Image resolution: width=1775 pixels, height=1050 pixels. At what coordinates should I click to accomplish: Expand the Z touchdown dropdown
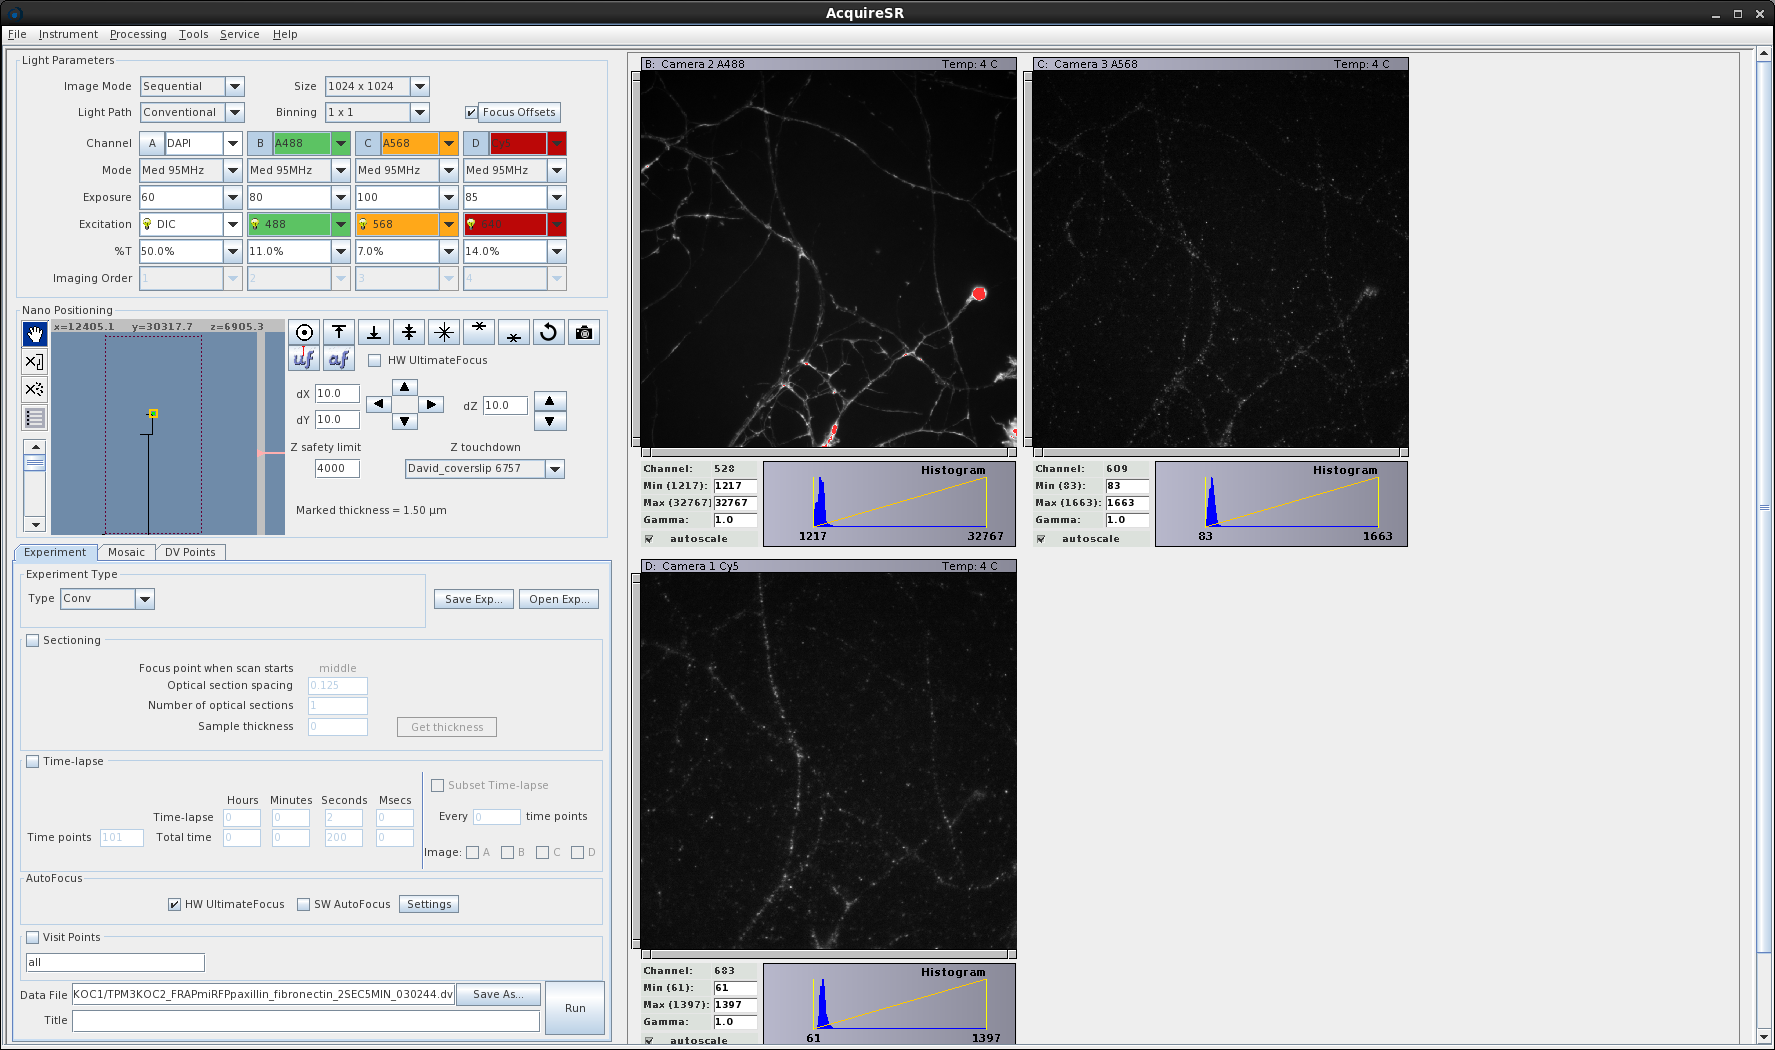(555, 469)
